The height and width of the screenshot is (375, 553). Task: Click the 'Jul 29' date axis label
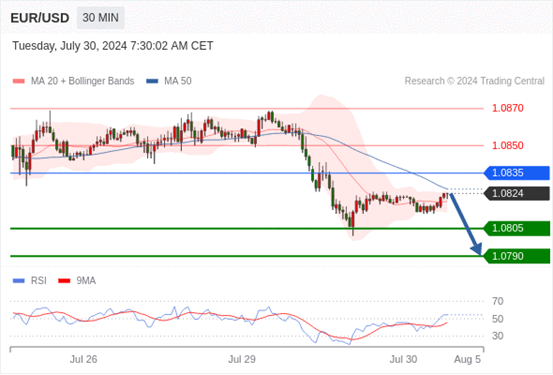point(242,359)
